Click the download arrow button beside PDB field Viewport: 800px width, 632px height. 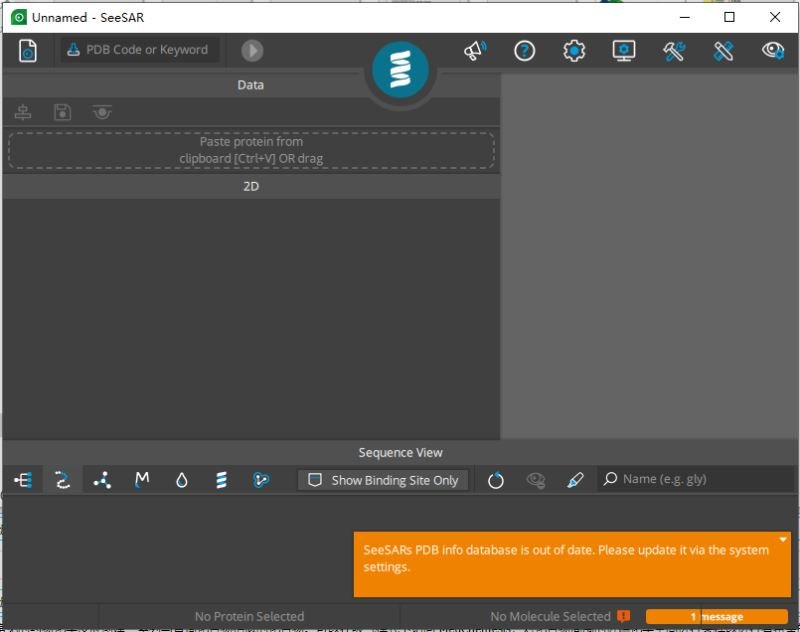coord(252,50)
